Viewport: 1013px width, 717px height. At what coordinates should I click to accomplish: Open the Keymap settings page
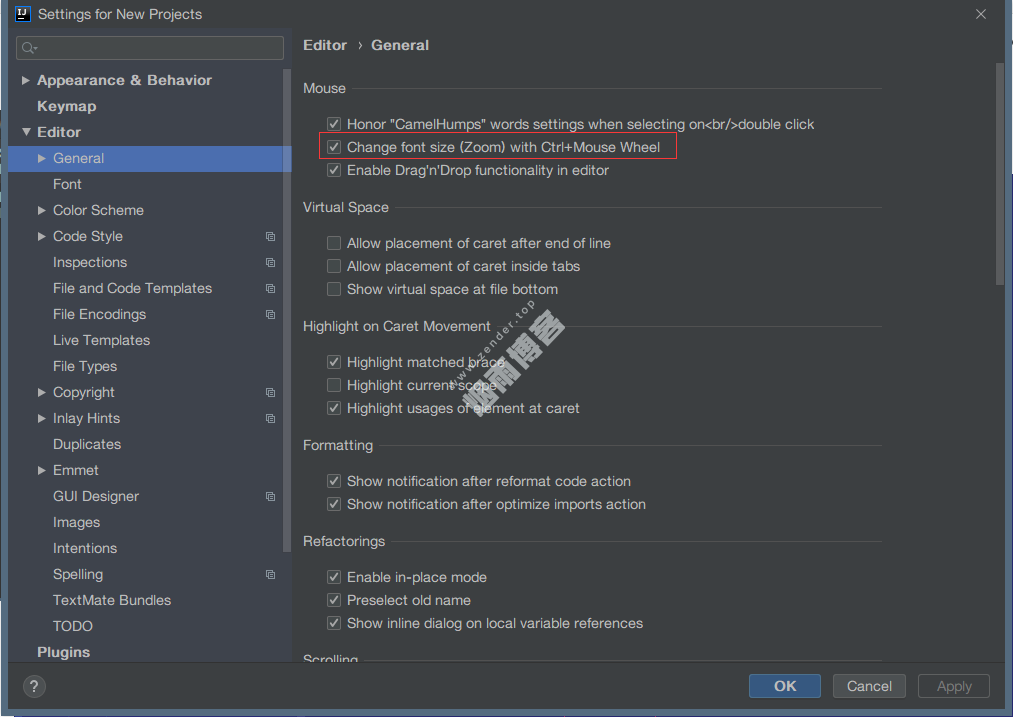tap(66, 106)
